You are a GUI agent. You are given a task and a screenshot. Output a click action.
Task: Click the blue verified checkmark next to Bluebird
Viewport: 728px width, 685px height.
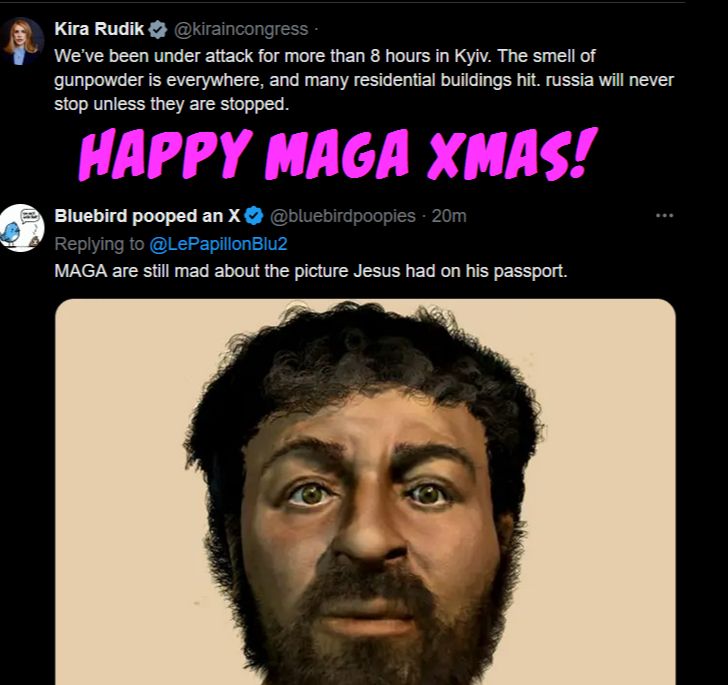pos(254,216)
